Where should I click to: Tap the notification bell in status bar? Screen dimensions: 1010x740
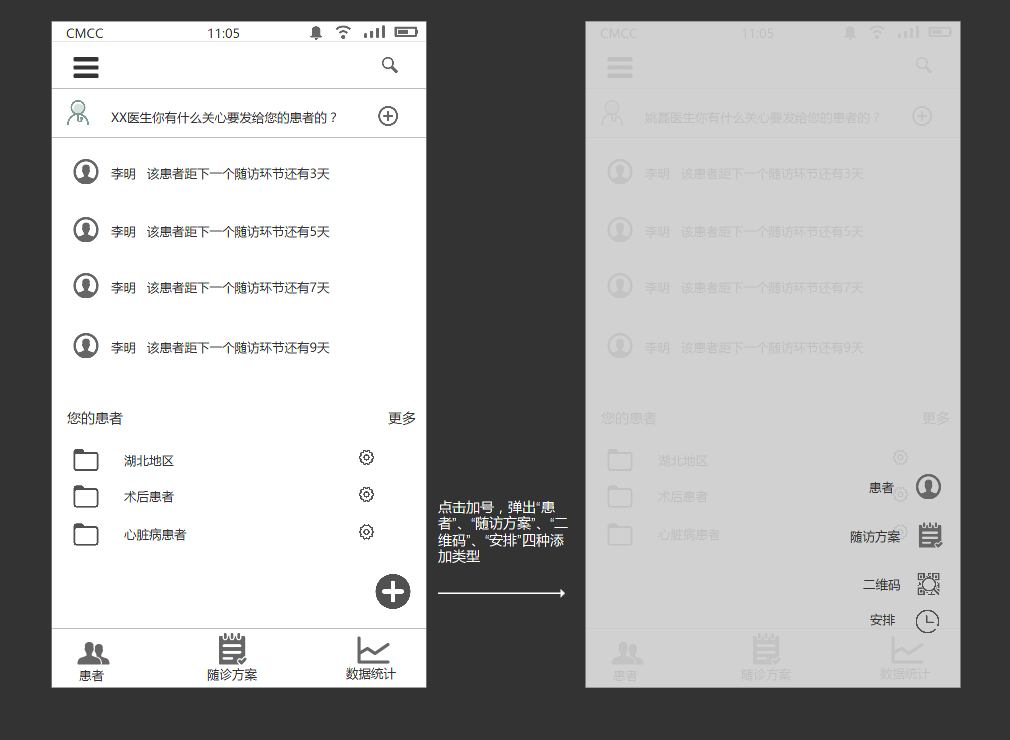[x=316, y=32]
